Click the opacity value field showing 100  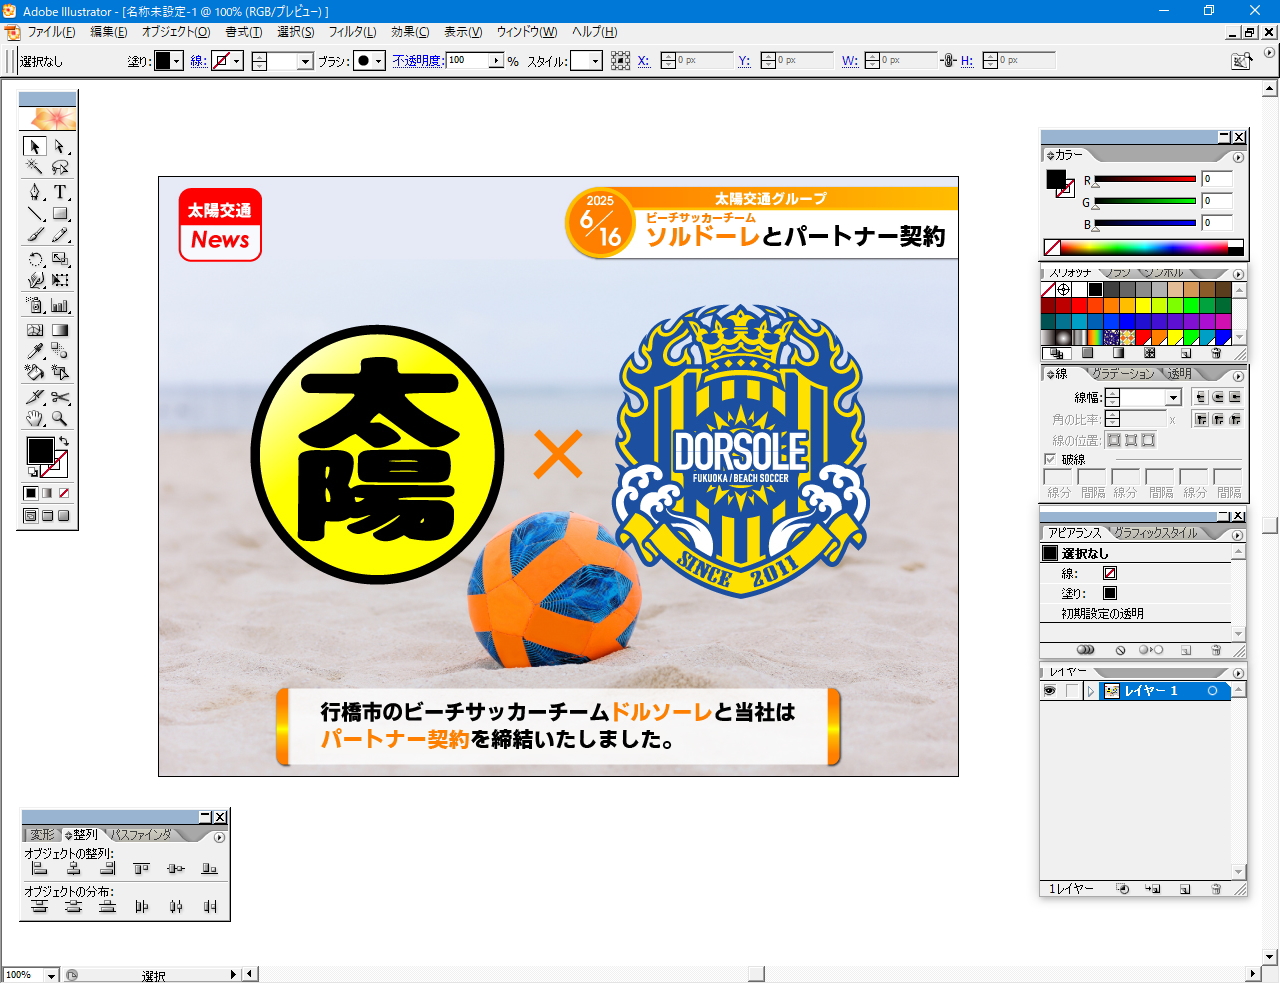coord(467,61)
